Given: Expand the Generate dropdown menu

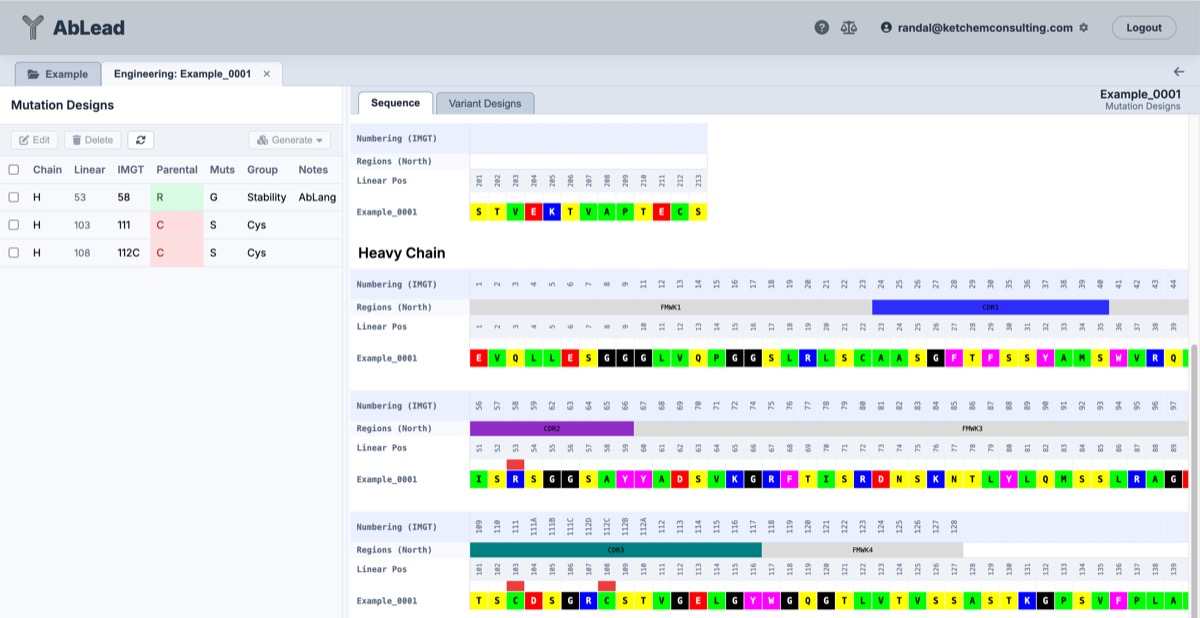Looking at the screenshot, I should (x=290, y=140).
